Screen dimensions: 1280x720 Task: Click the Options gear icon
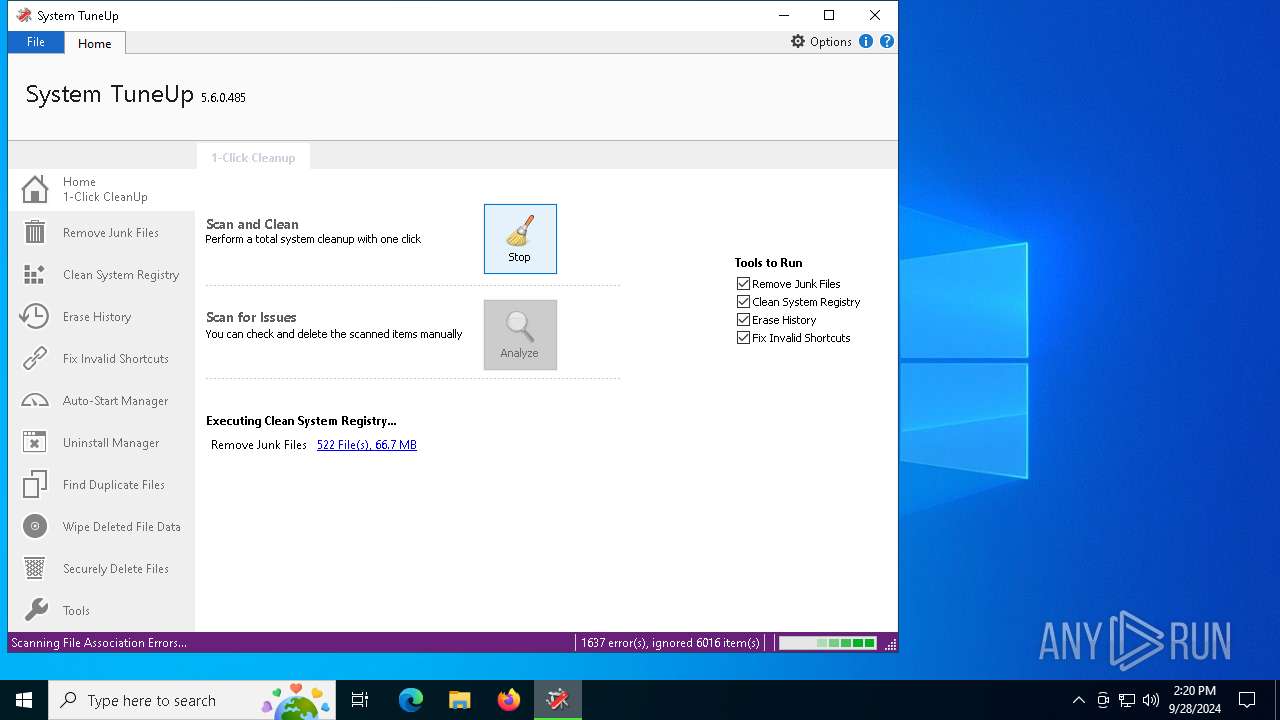(x=798, y=41)
